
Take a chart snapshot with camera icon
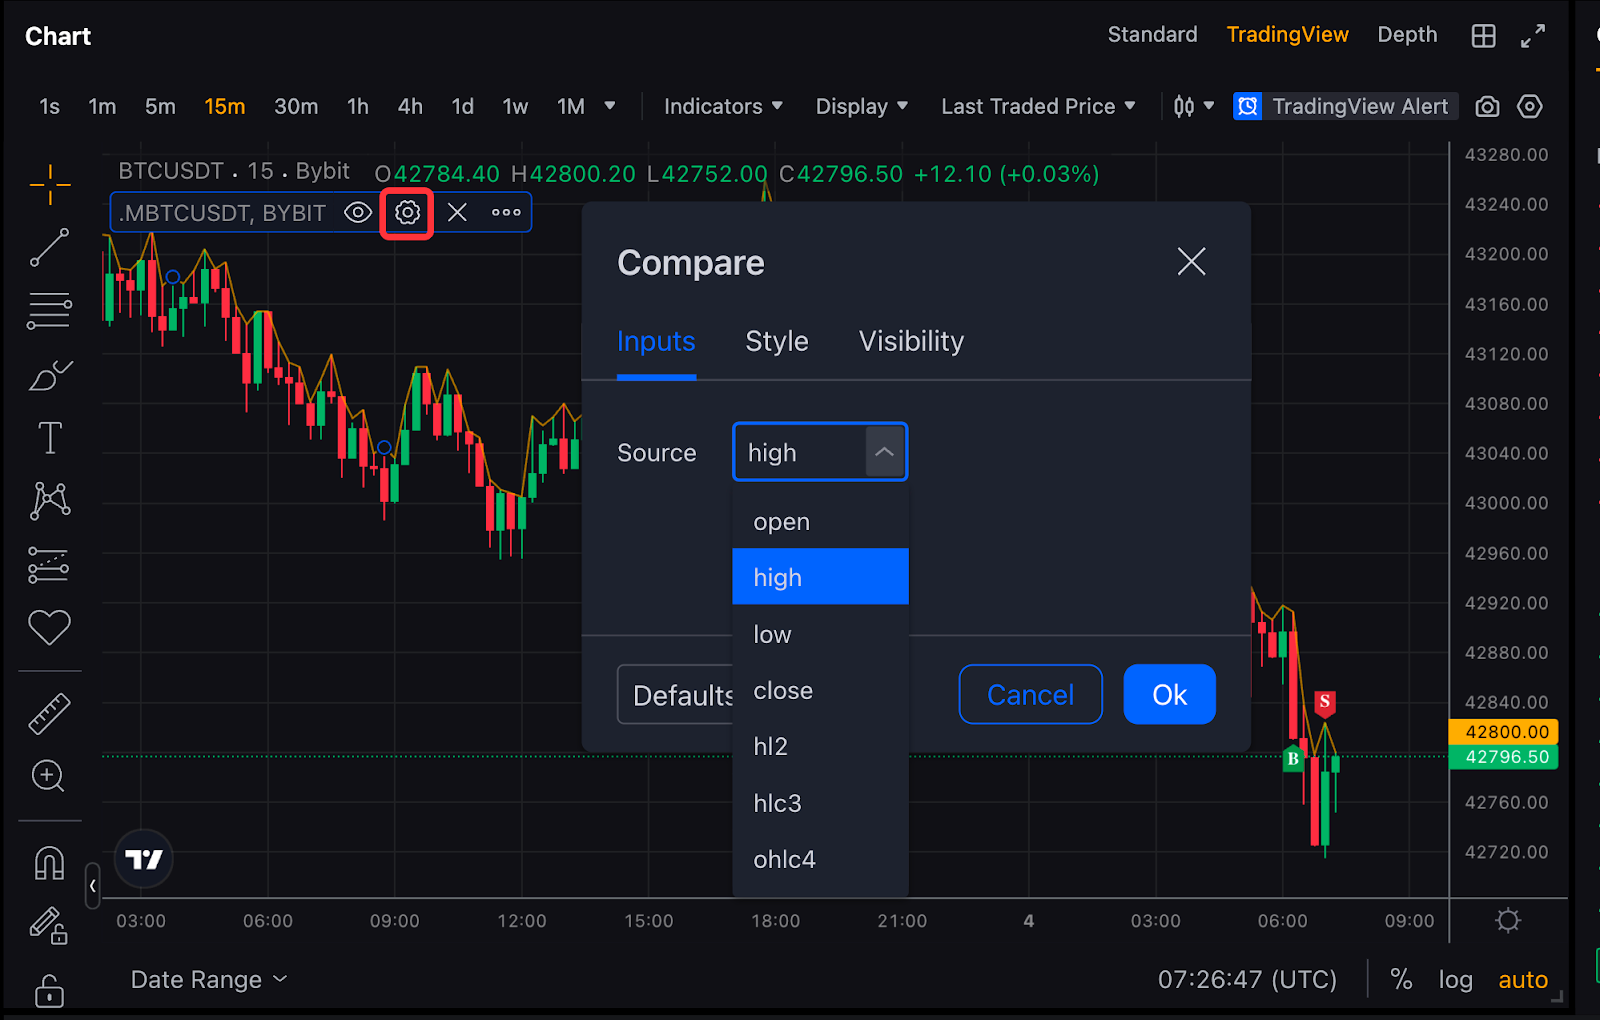coord(1487,107)
